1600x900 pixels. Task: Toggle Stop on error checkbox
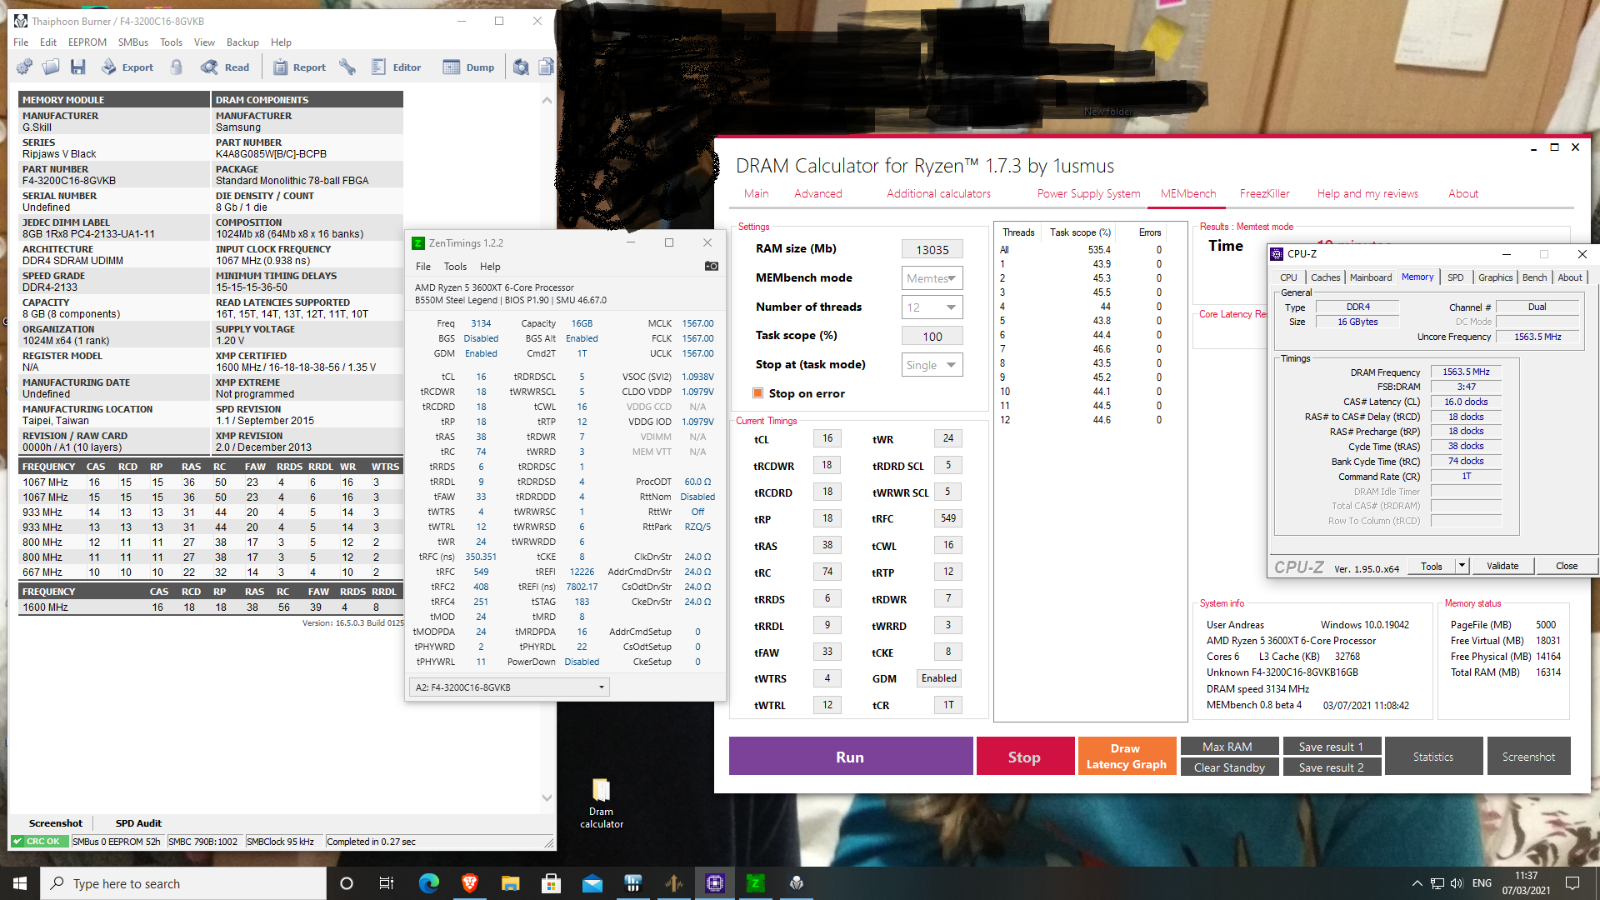click(x=758, y=393)
